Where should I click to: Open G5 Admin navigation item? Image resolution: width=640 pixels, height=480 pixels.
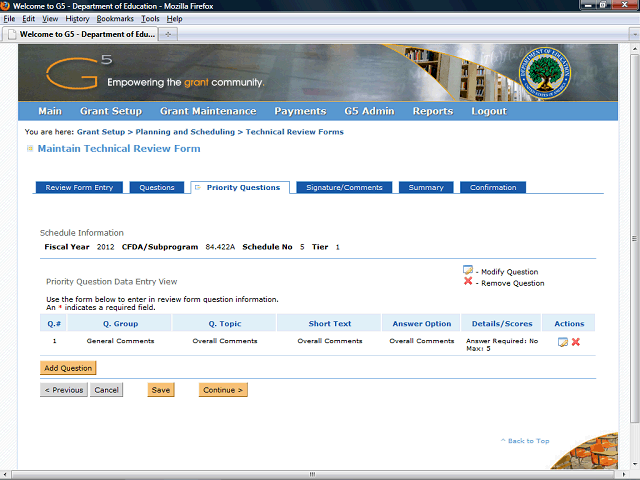pos(369,111)
